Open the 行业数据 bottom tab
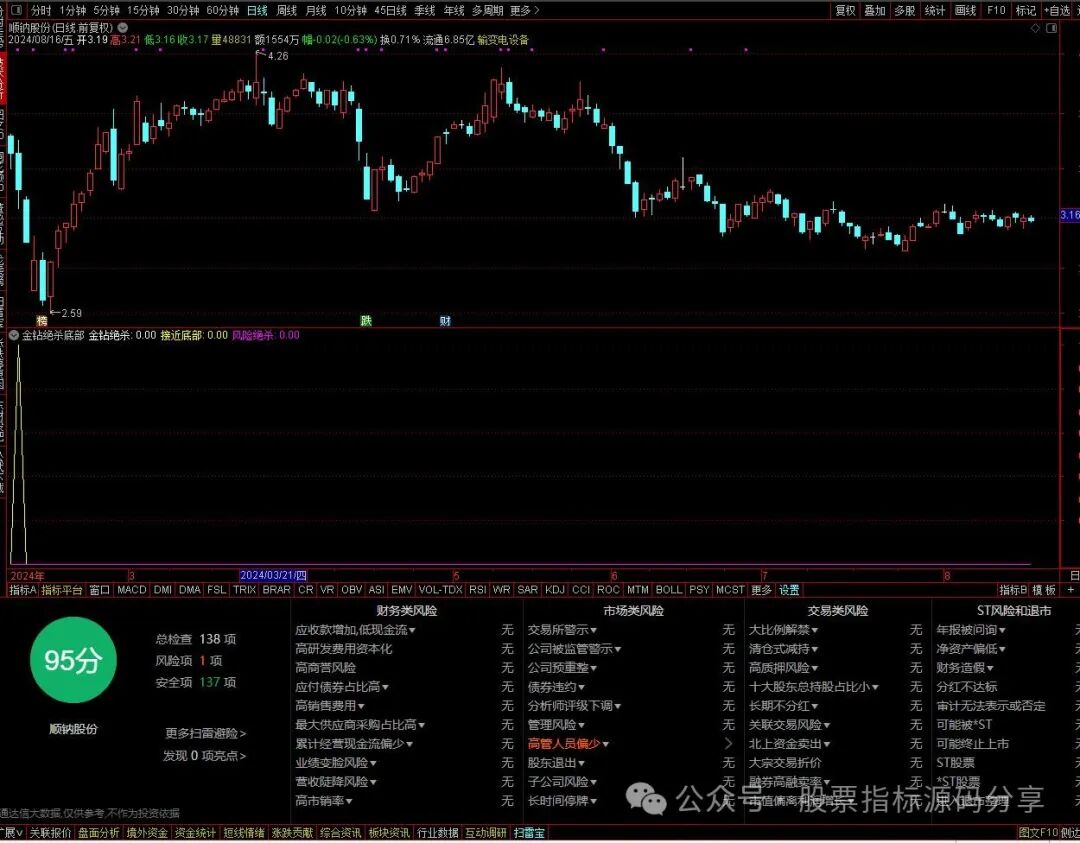The width and height of the screenshot is (1080, 843). click(x=438, y=833)
